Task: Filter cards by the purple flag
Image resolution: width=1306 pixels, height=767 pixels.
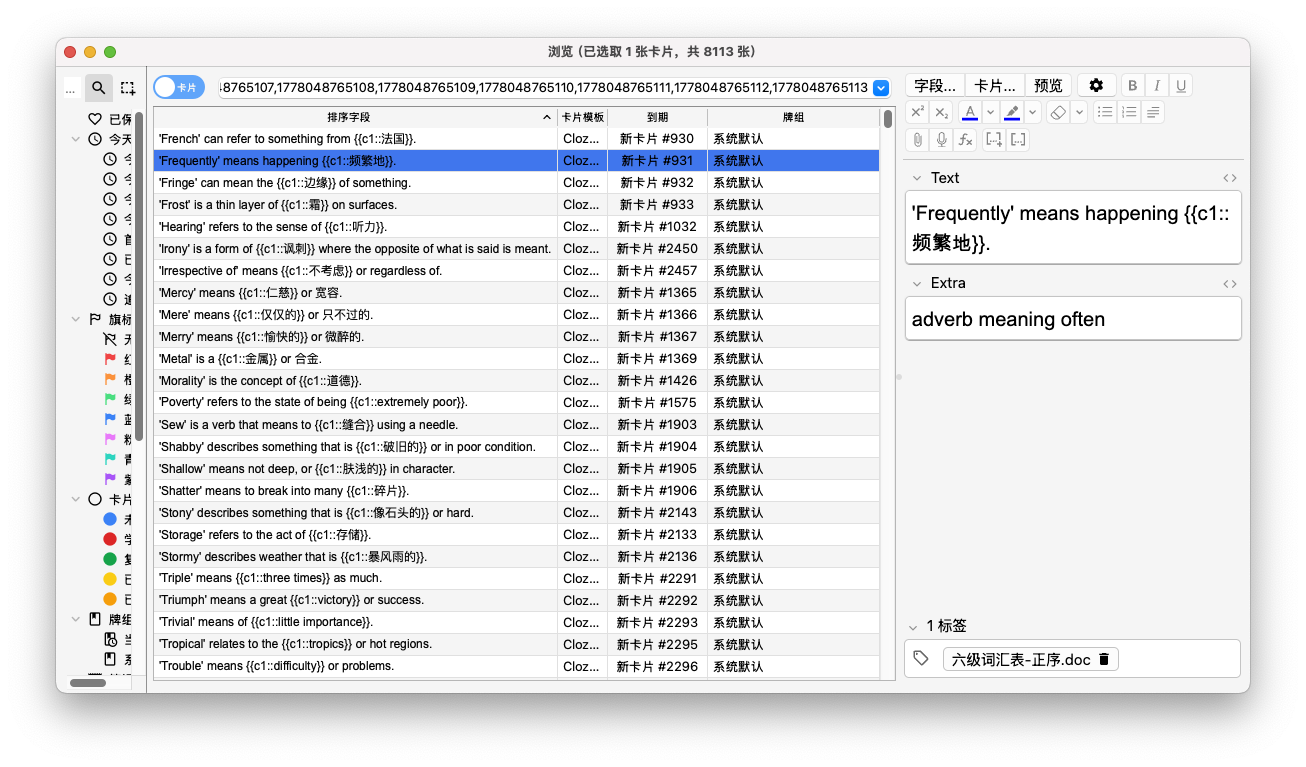Action: coord(110,479)
